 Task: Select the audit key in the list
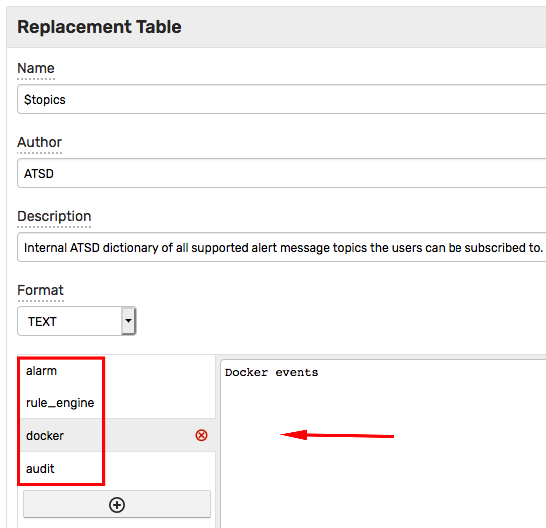tap(40, 469)
